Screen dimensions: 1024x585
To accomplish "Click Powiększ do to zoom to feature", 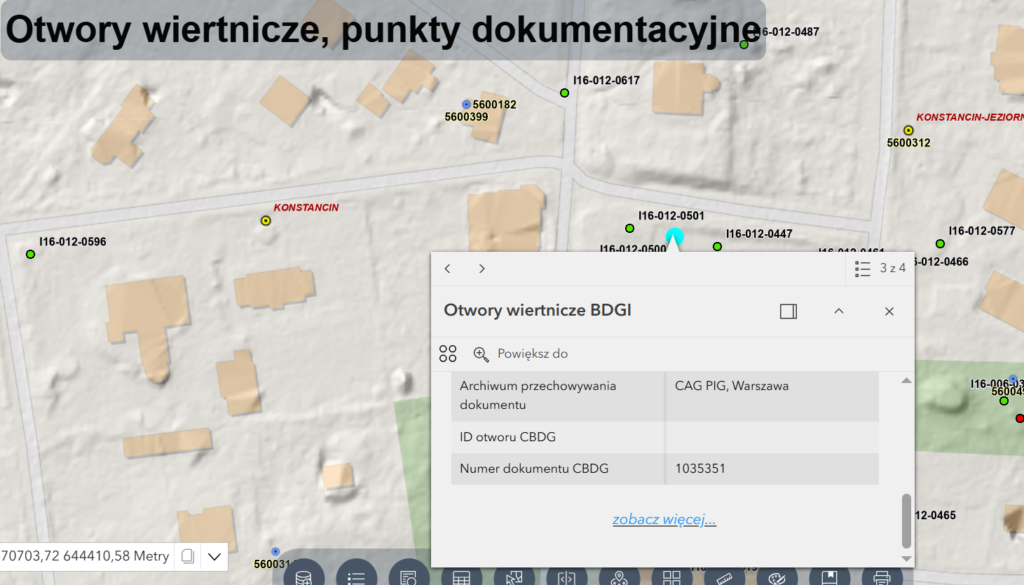I will [x=521, y=354].
